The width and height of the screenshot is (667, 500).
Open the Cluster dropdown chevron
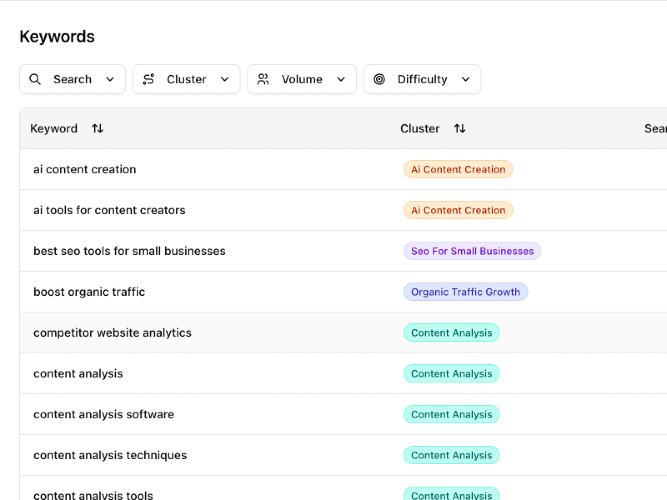pyautogui.click(x=224, y=79)
